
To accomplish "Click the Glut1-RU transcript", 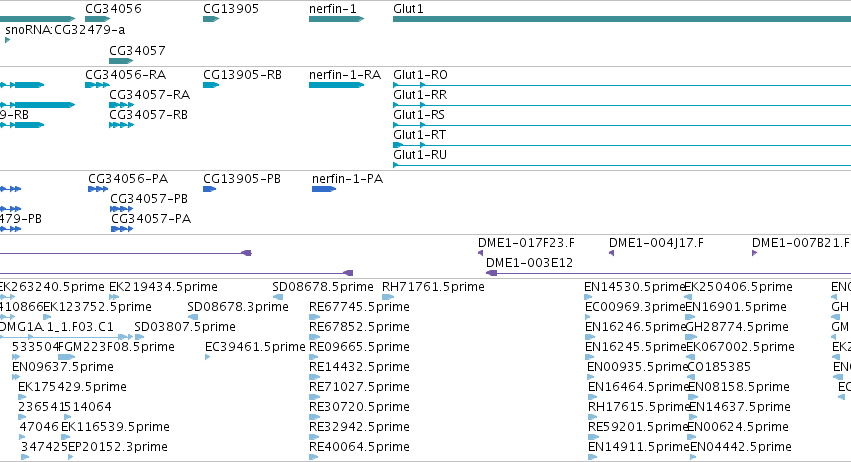I will 420,155.
